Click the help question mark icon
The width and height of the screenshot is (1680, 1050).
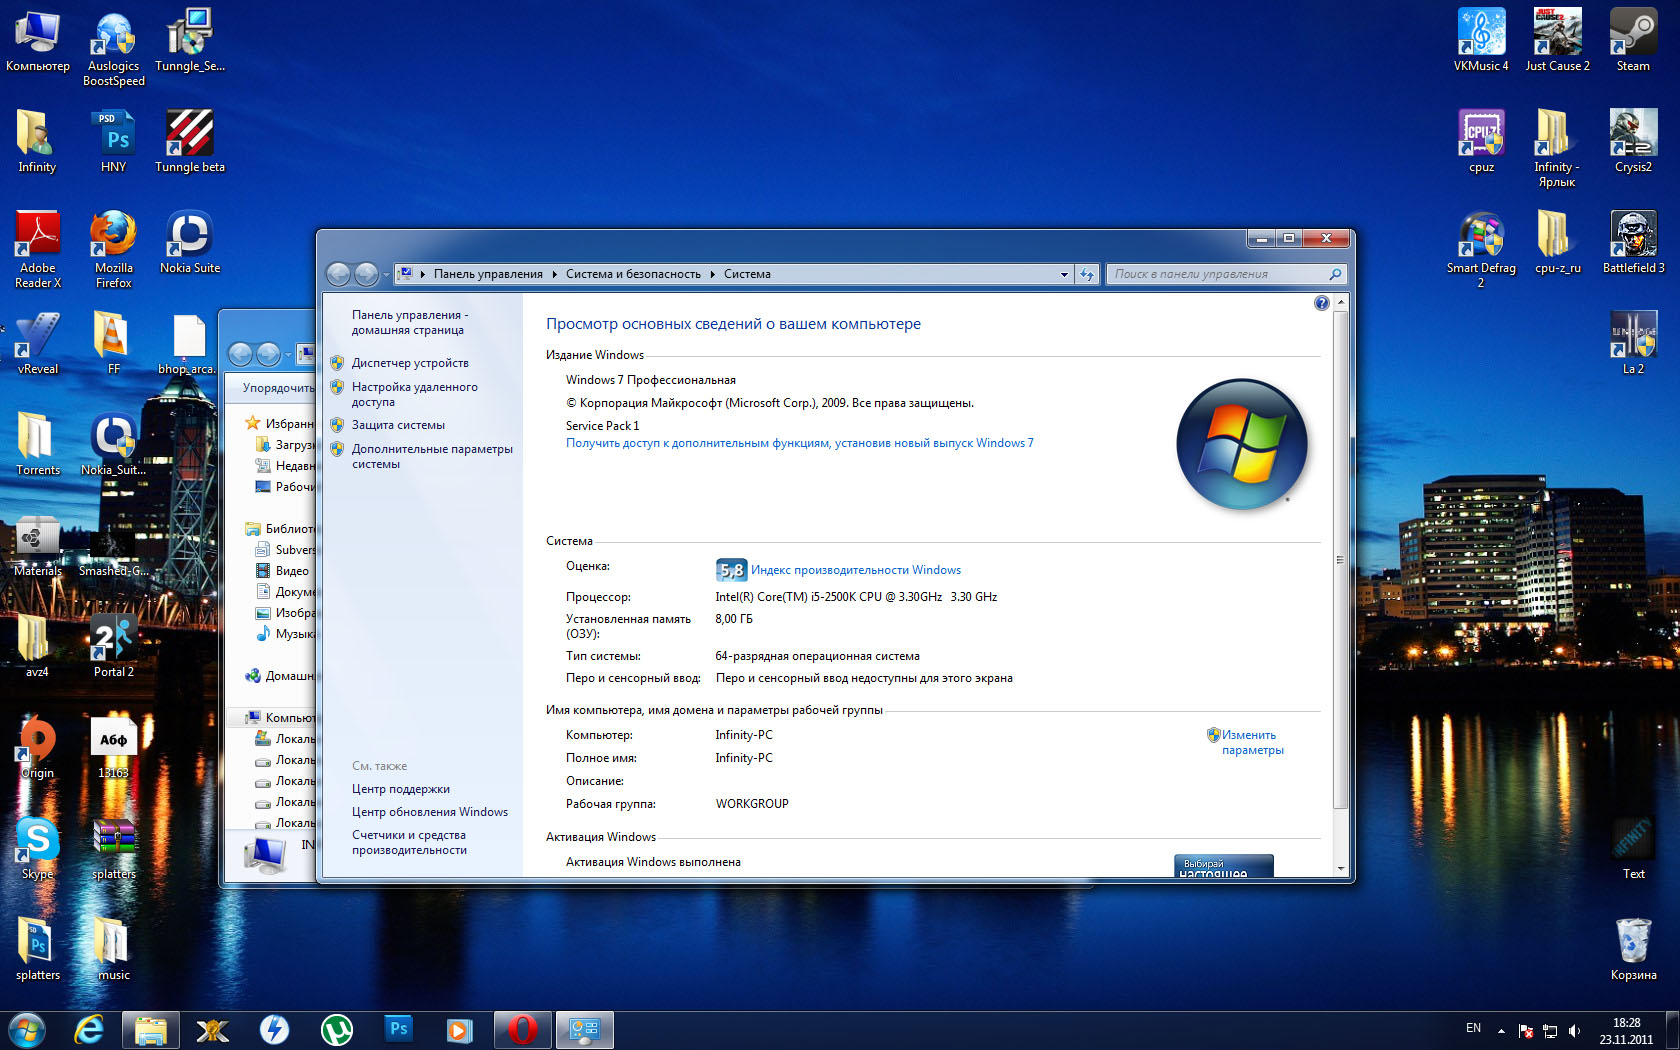1321,303
